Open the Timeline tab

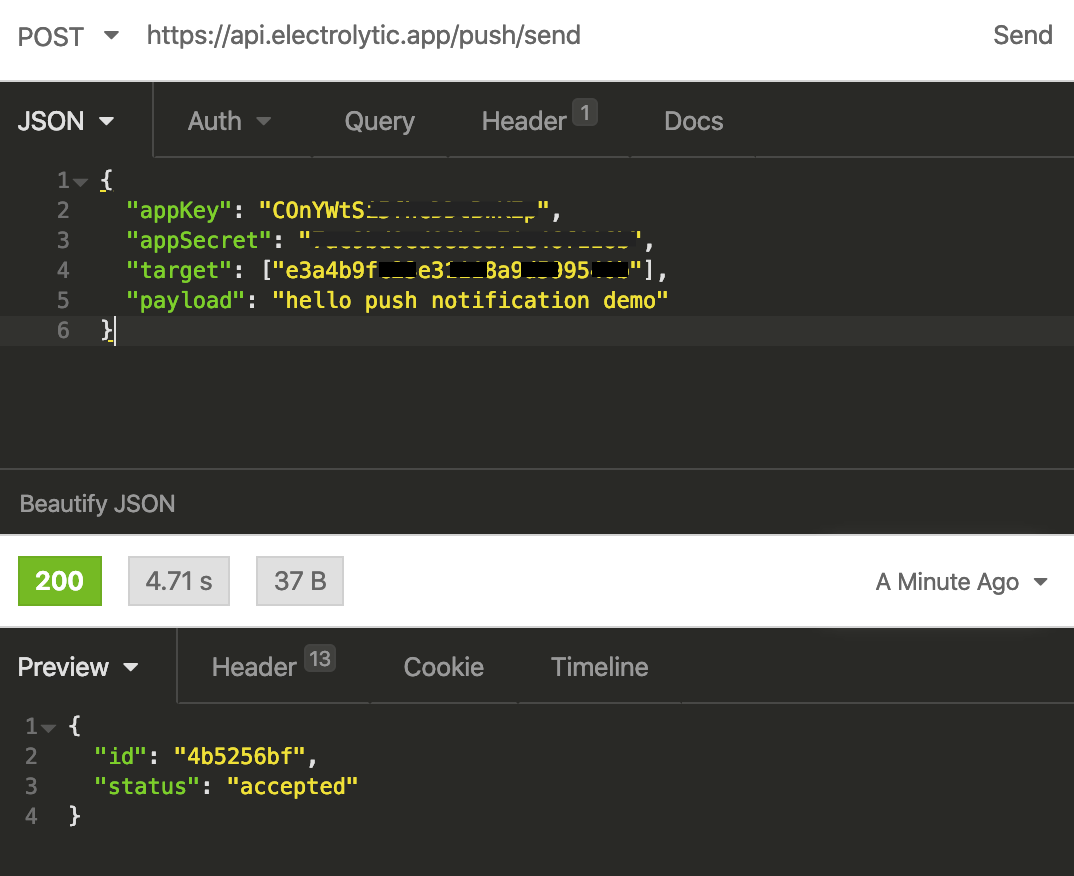pos(599,667)
